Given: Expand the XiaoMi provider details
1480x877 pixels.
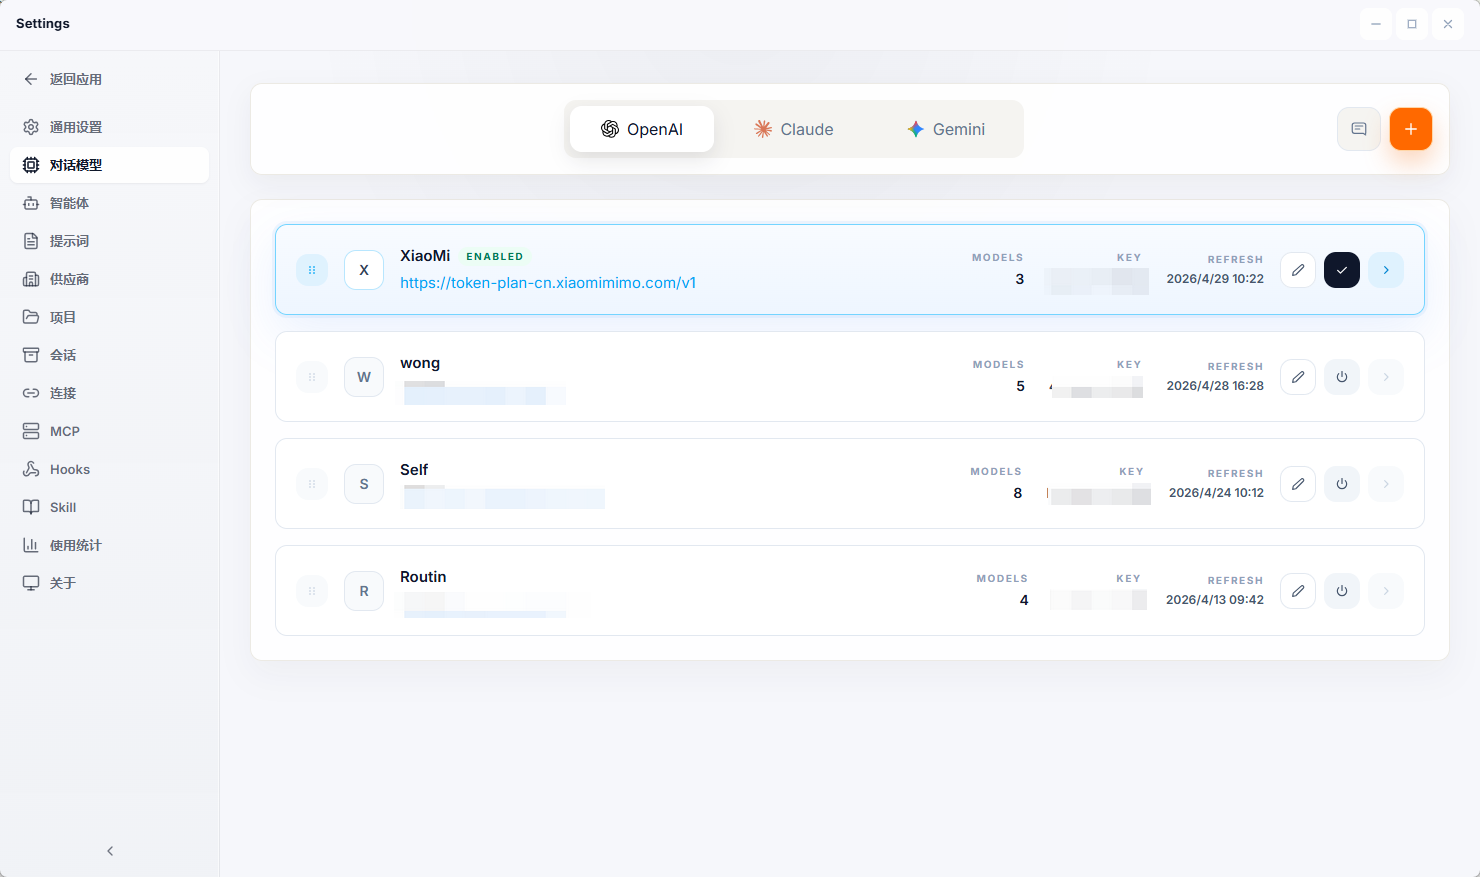Looking at the screenshot, I should tap(1386, 270).
